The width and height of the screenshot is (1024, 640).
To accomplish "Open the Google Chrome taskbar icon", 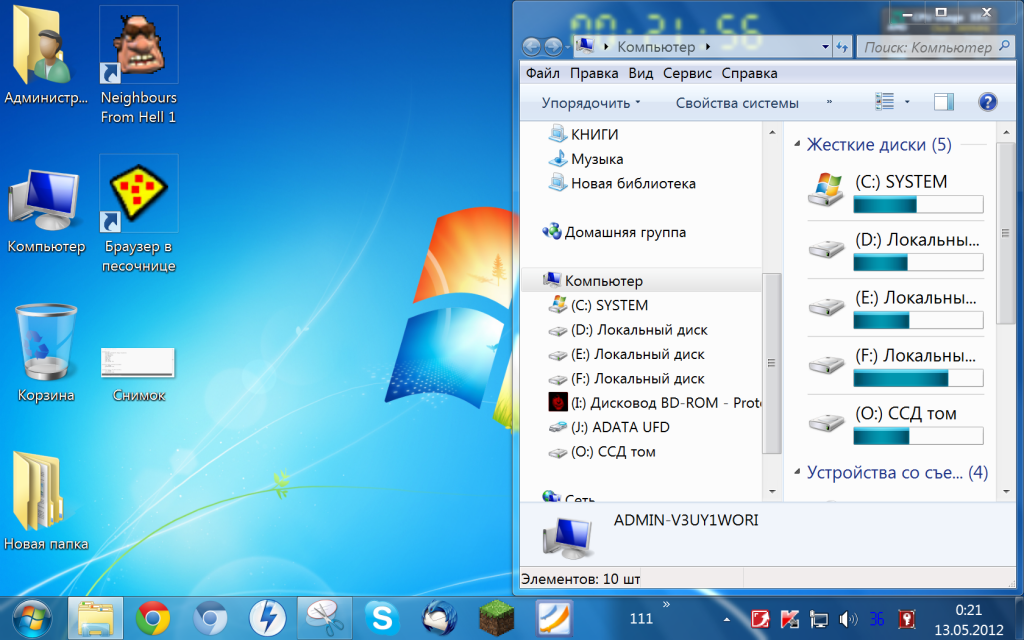I will click(x=153, y=618).
